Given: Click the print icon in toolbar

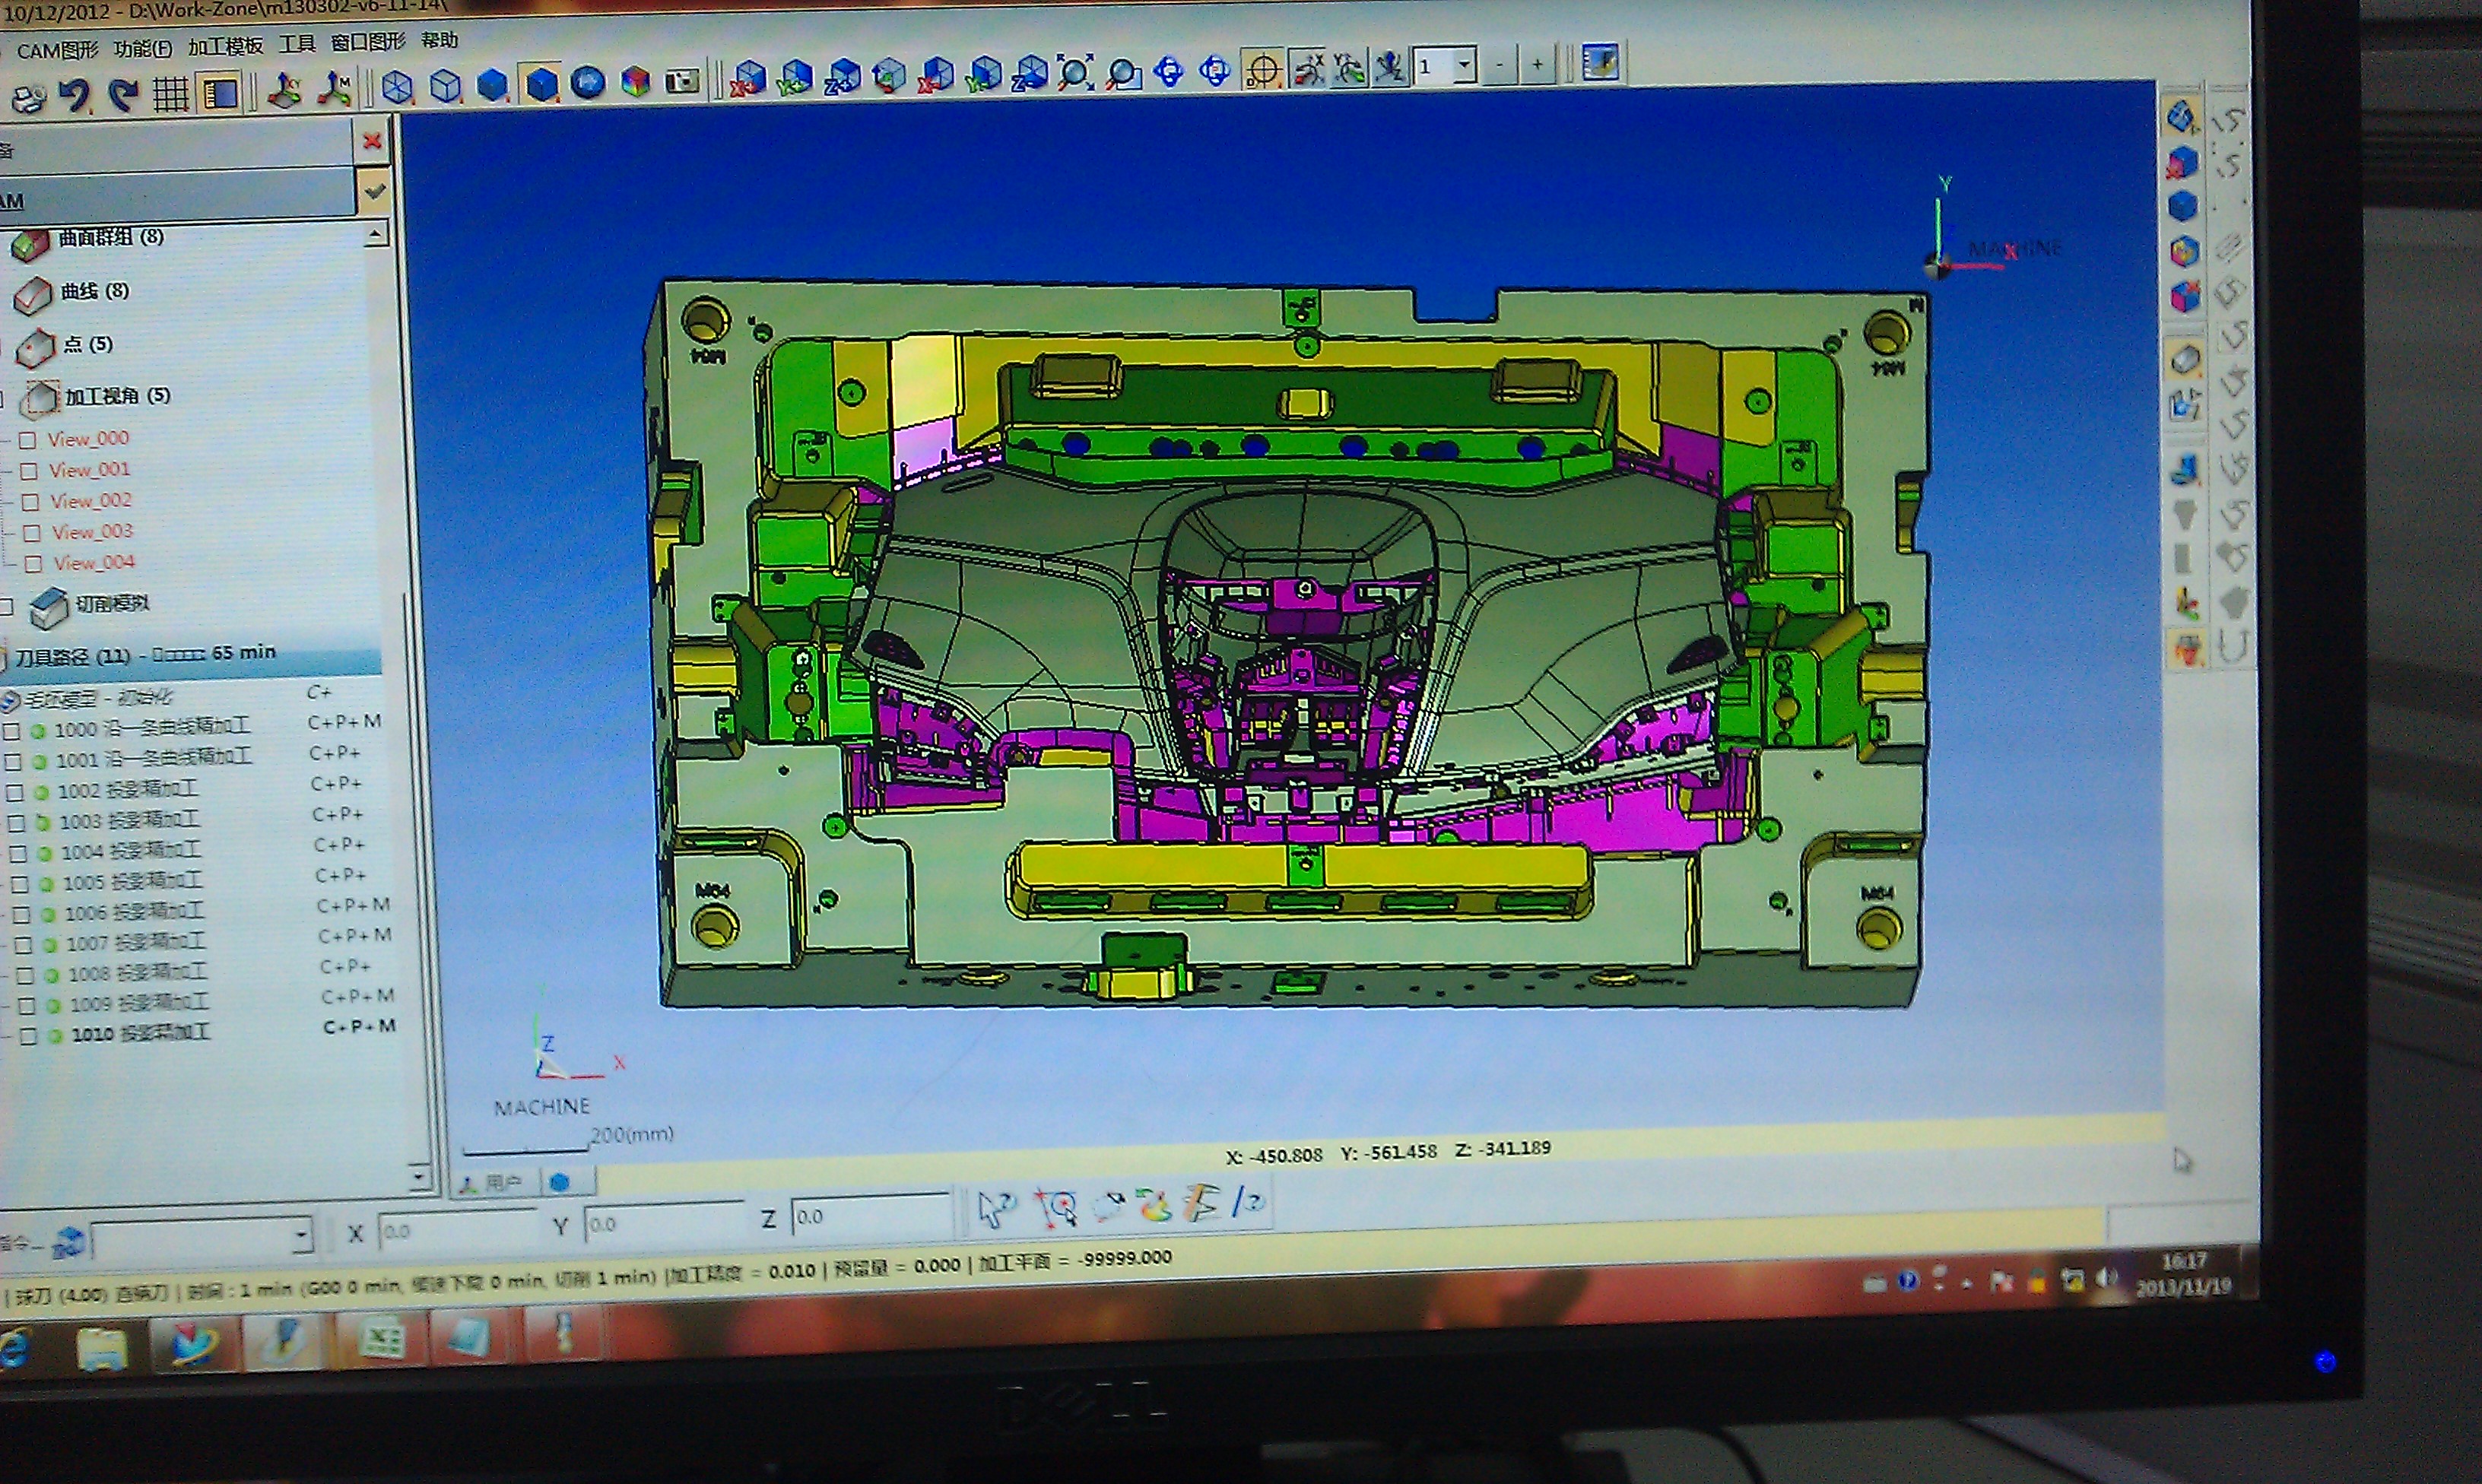Looking at the screenshot, I should click(28, 98).
